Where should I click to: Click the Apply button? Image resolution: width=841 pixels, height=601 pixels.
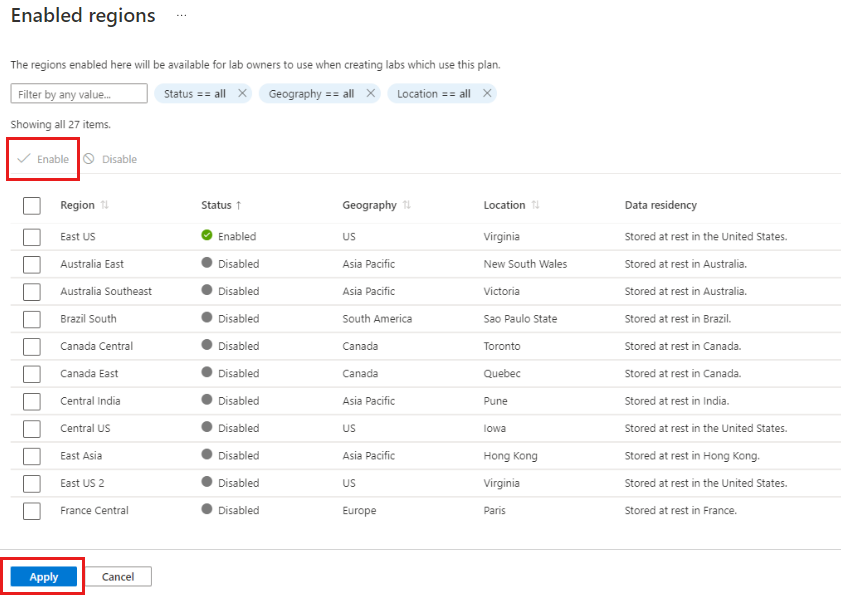pyautogui.click(x=42, y=576)
